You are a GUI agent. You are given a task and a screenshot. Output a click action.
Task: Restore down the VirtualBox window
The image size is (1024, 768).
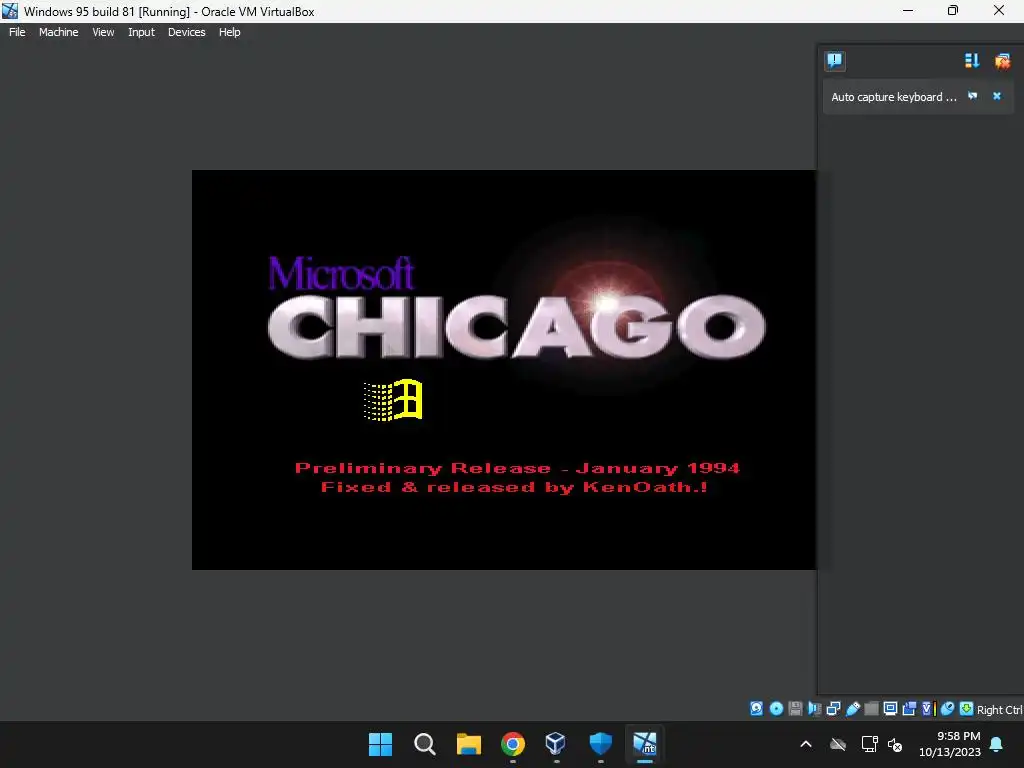[x=953, y=11]
